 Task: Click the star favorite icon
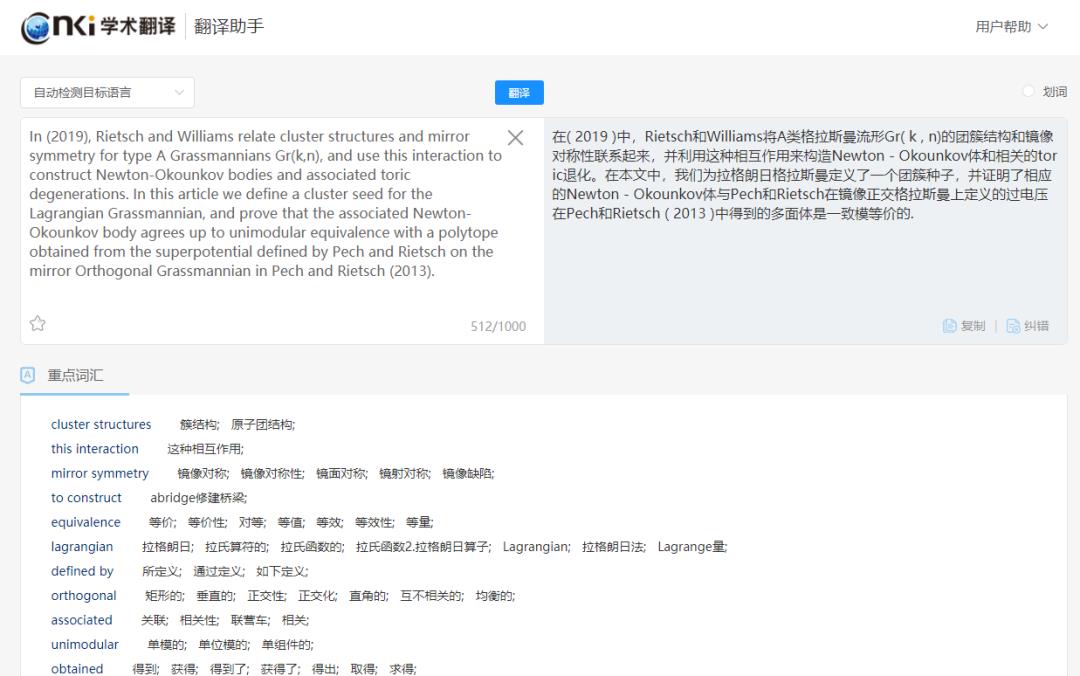tap(38, 323)
